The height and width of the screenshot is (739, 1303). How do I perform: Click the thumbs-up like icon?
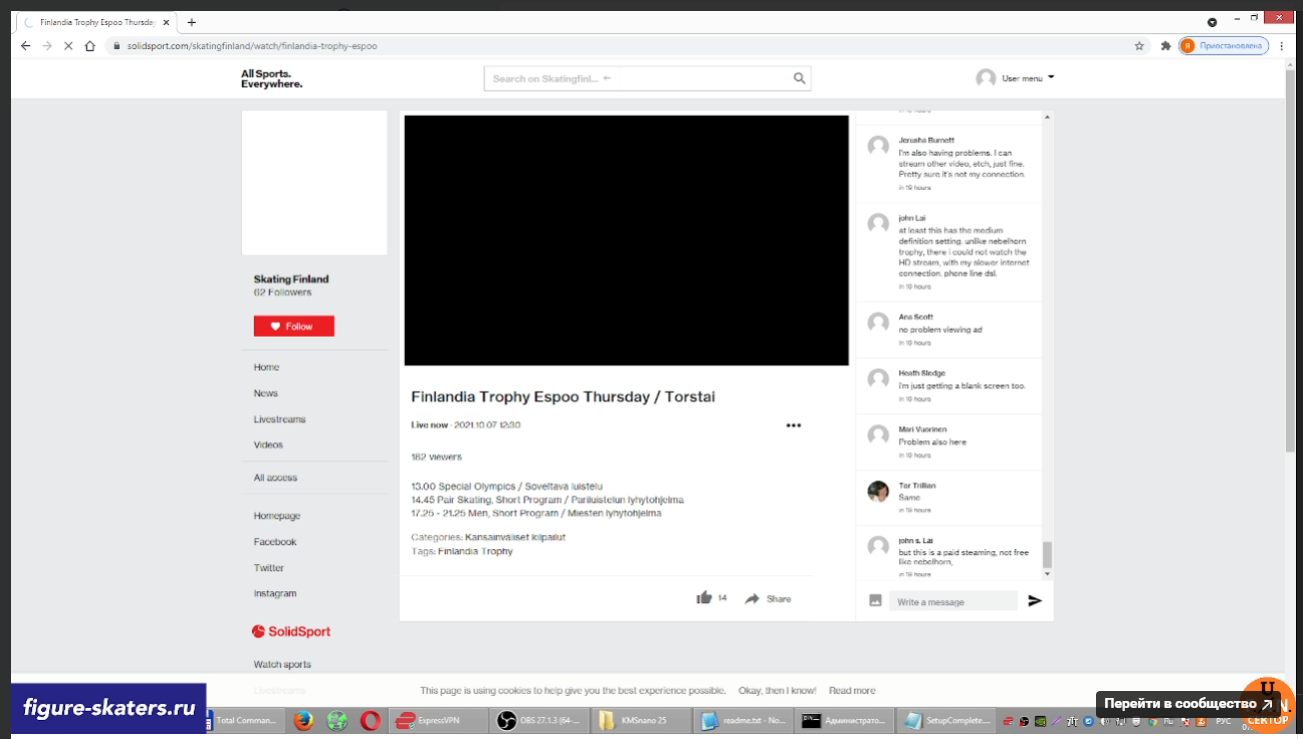point(704,598)
